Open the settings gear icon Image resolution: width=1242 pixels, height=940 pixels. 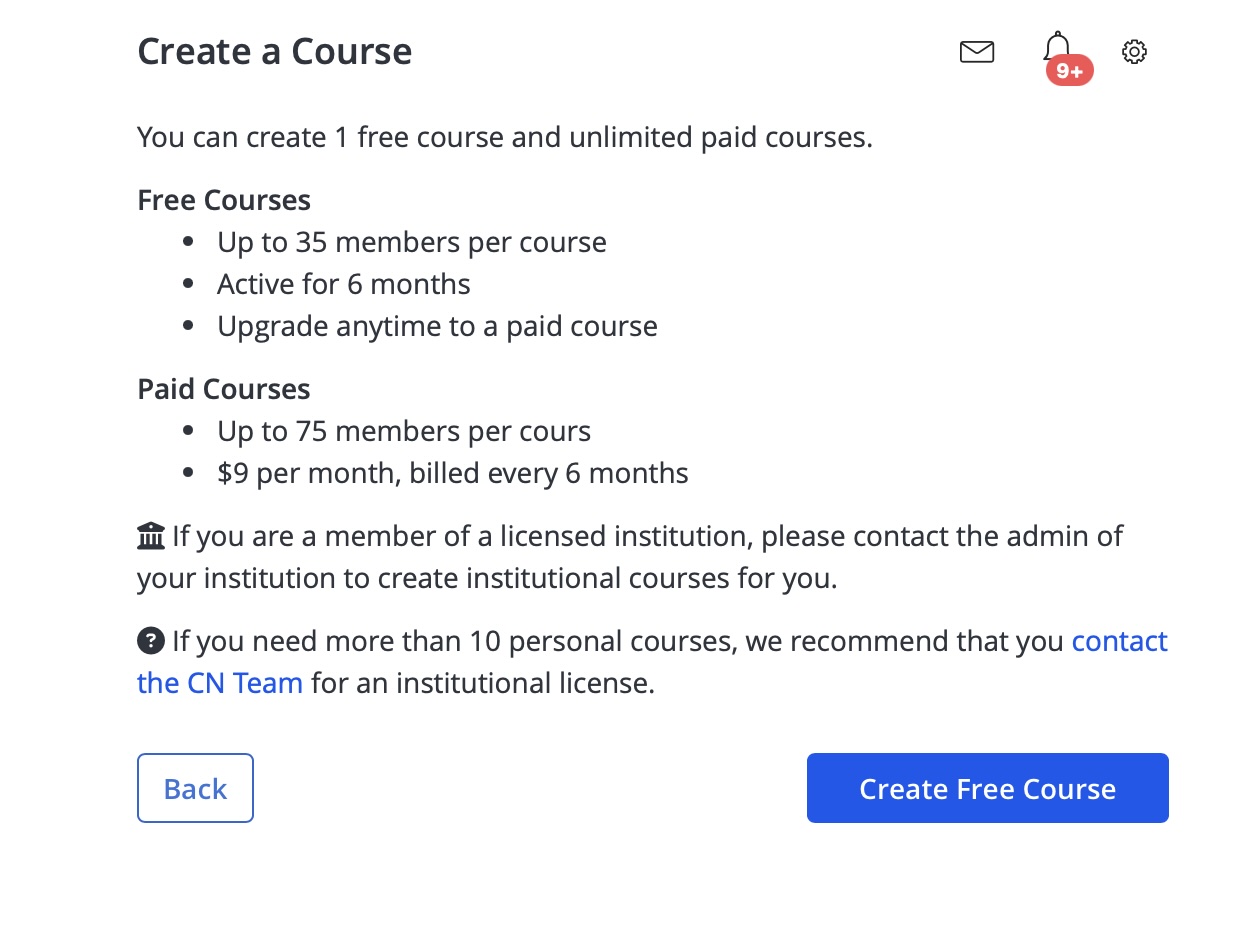click(x=1134, y=52)
